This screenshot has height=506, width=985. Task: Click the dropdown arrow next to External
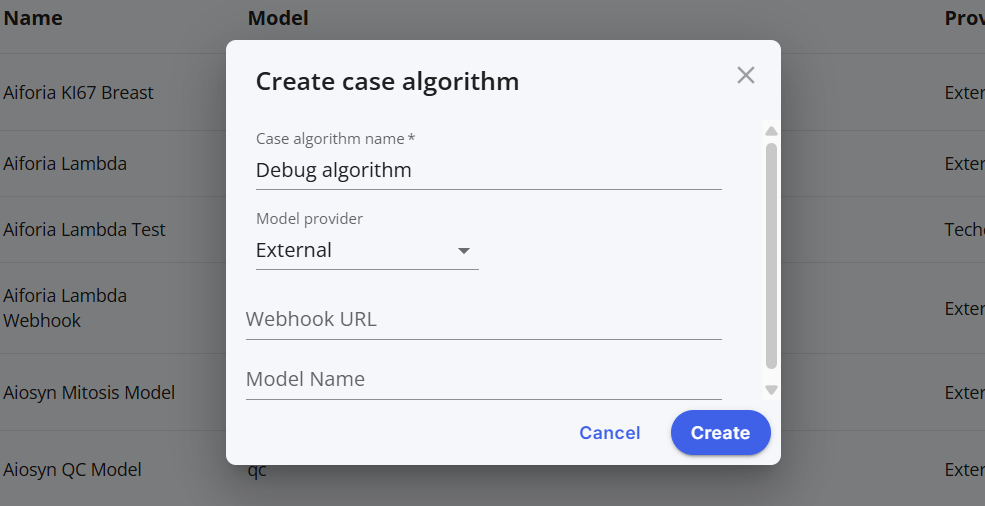tap(464, 251)
